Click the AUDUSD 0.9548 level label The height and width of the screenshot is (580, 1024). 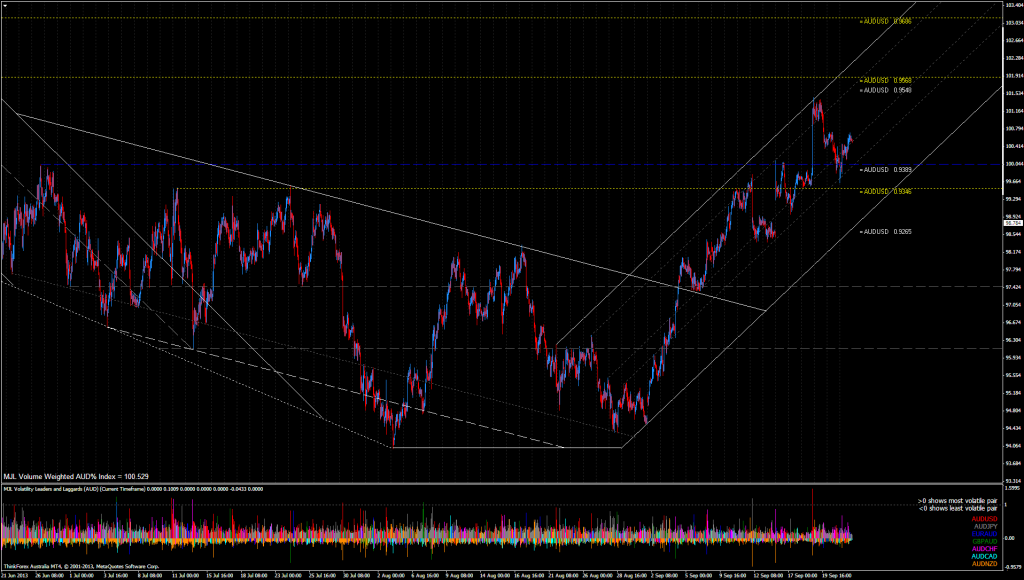pos(886,90)
